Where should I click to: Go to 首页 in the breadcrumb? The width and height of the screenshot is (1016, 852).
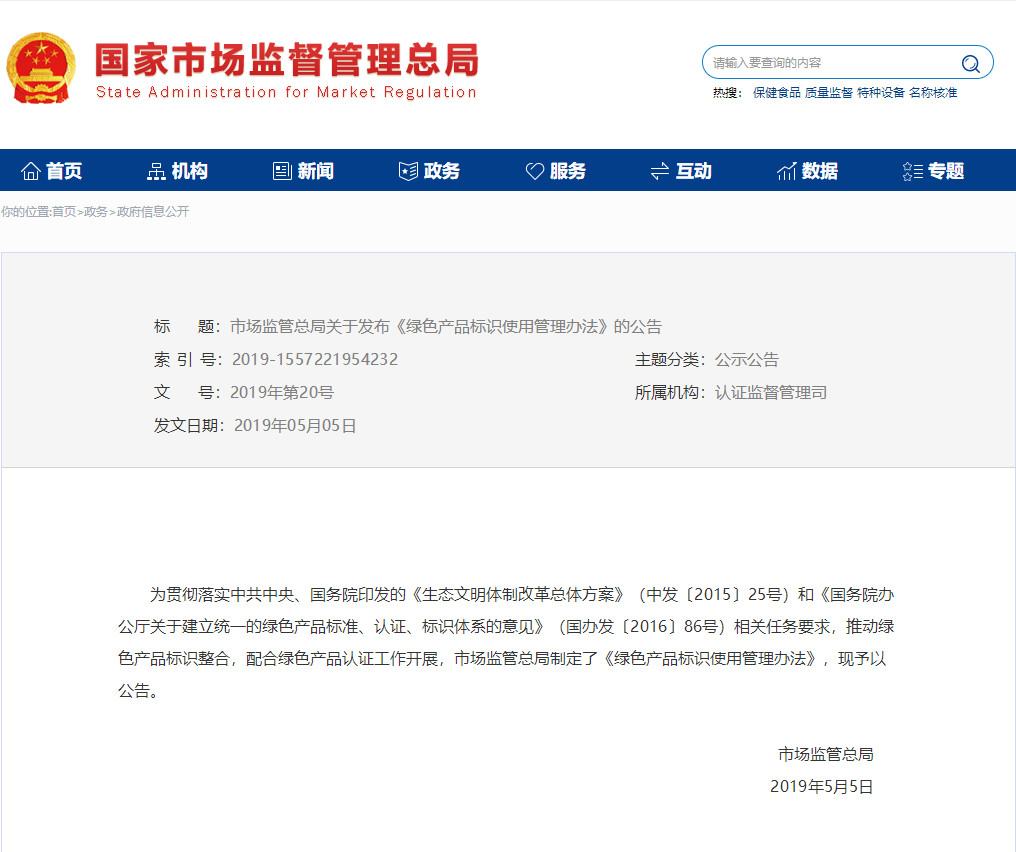coord(64,212)
